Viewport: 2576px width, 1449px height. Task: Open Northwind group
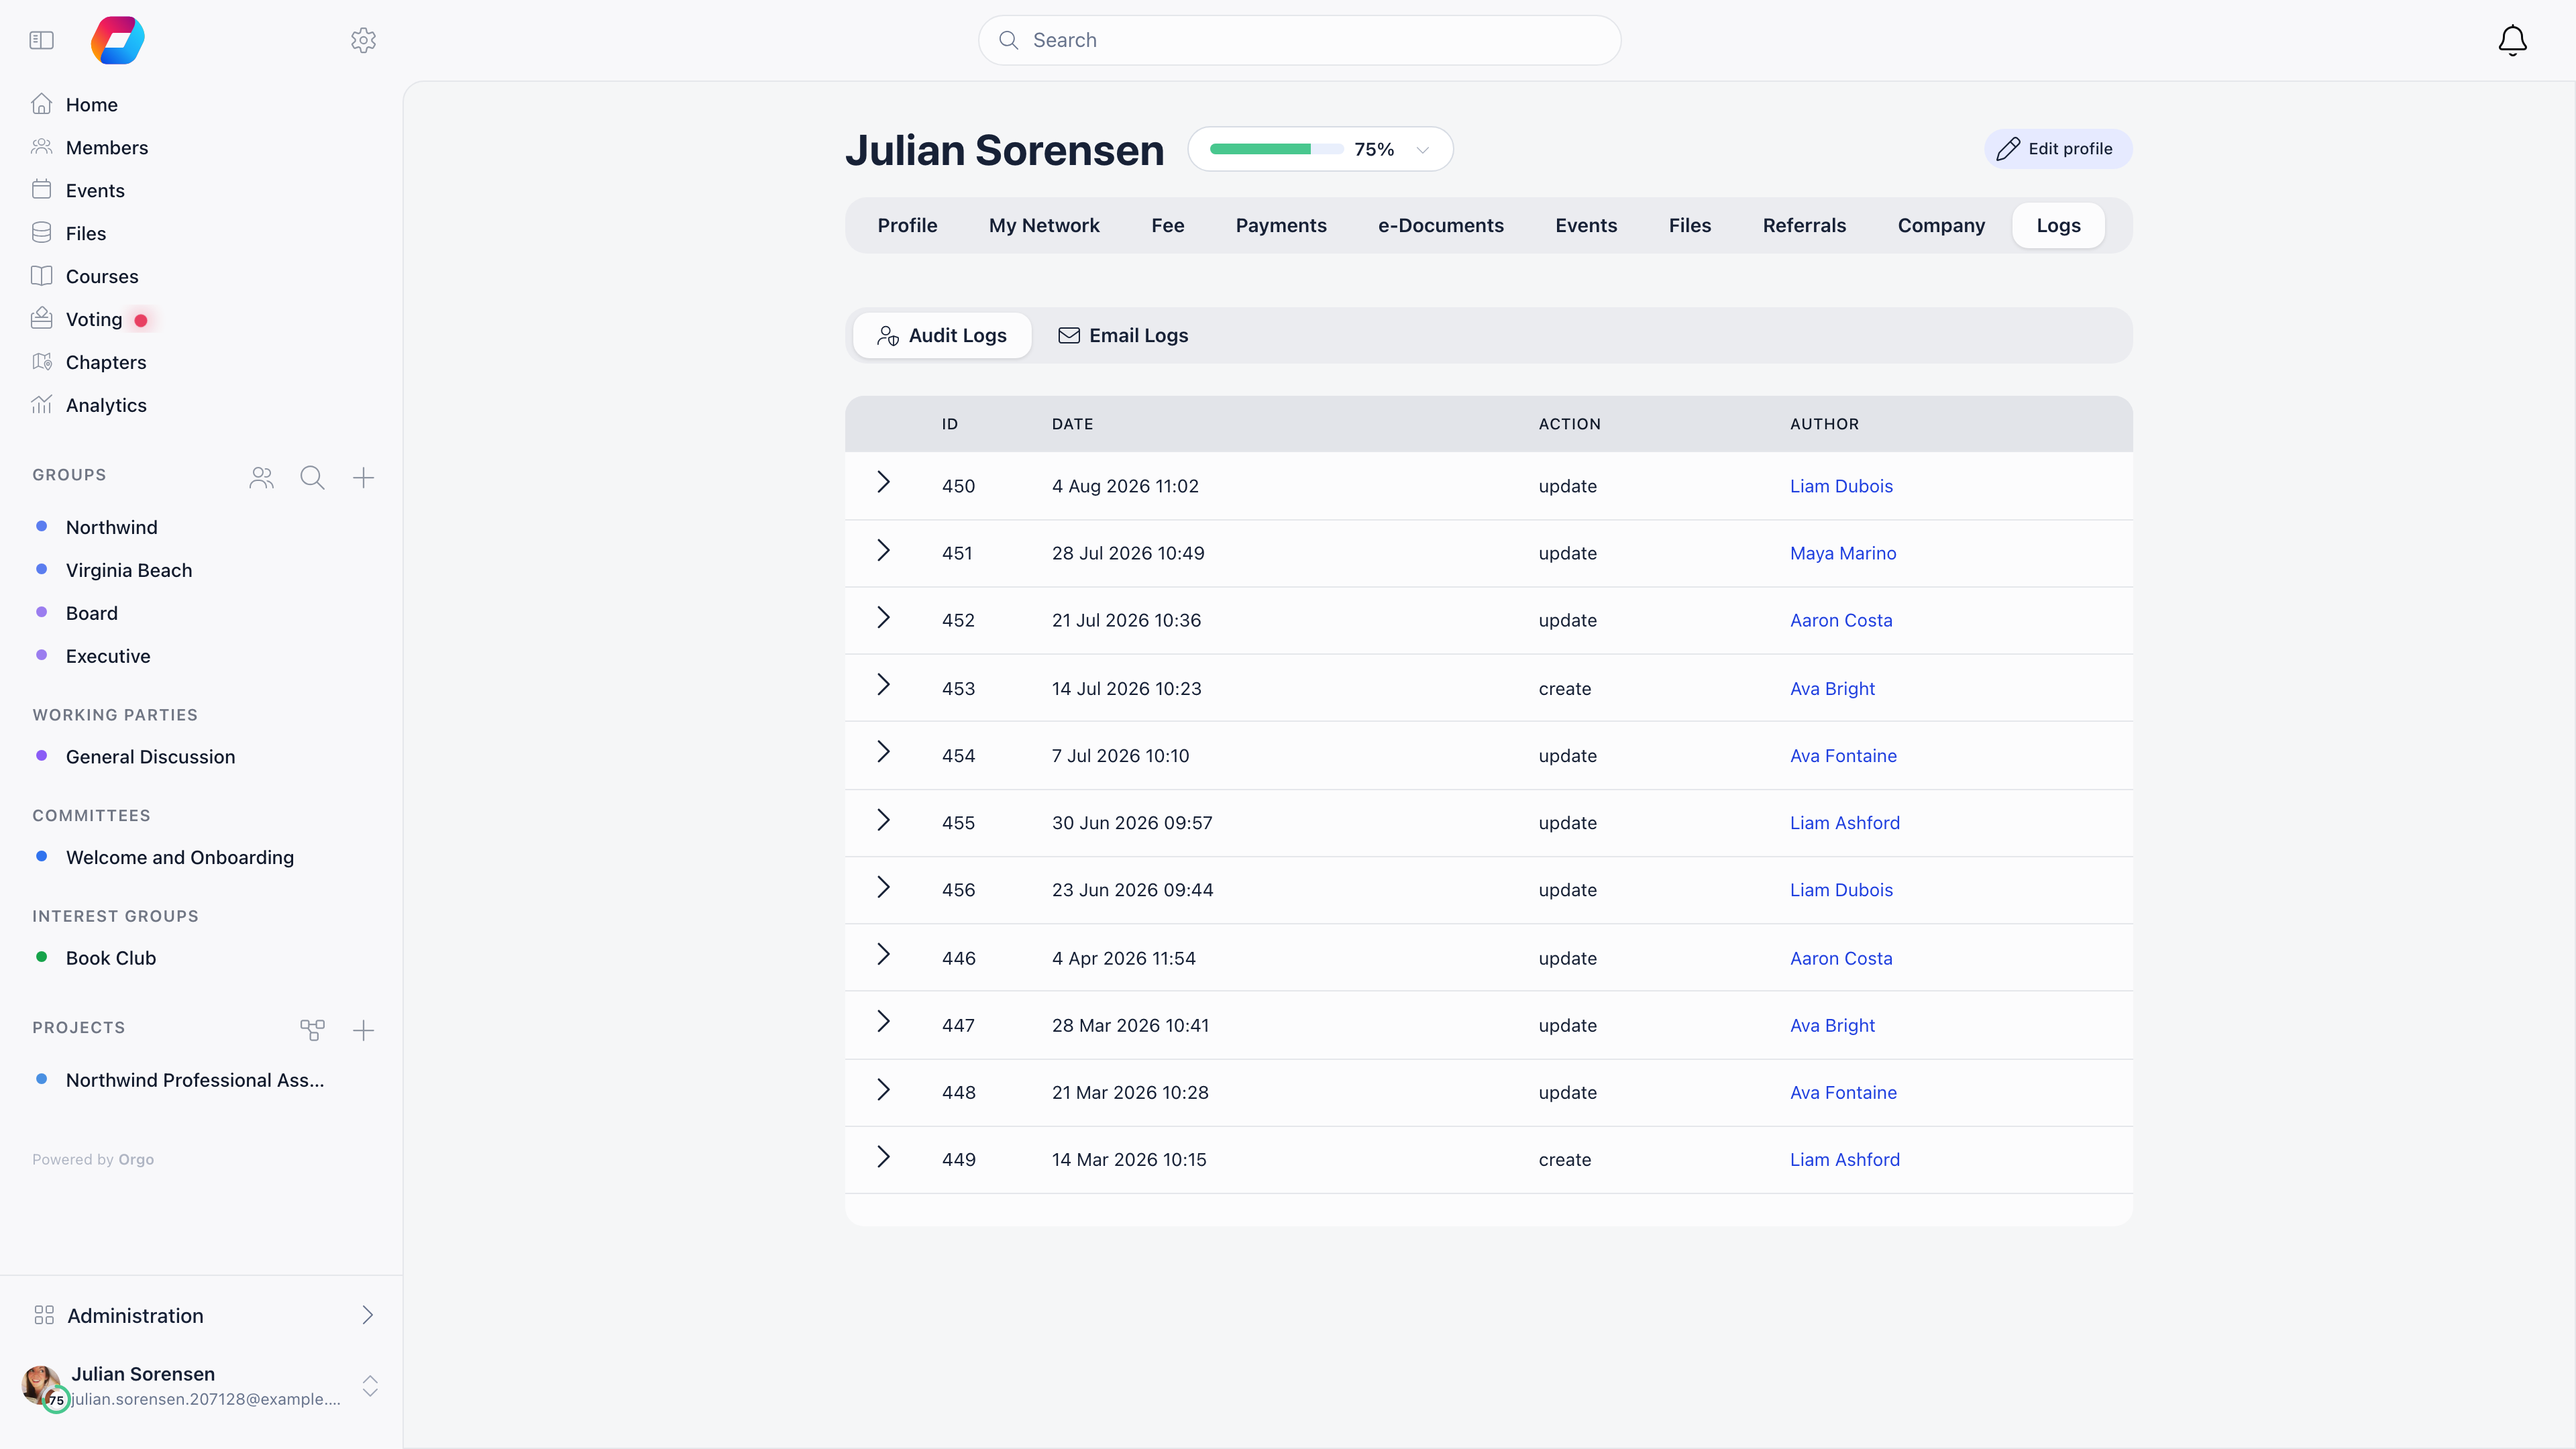pyautogui.click(x=111, y=527)
